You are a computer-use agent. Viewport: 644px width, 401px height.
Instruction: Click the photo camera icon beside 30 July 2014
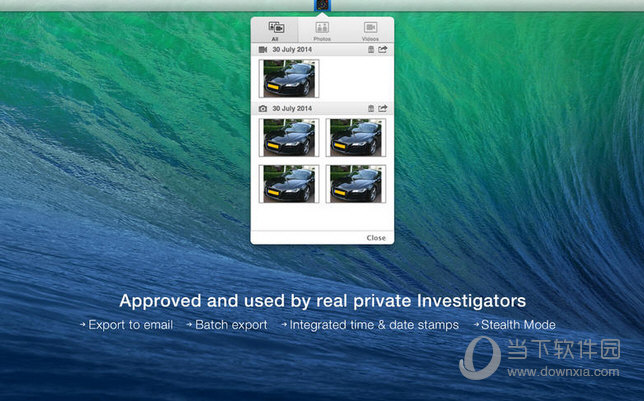coord(263,109)
